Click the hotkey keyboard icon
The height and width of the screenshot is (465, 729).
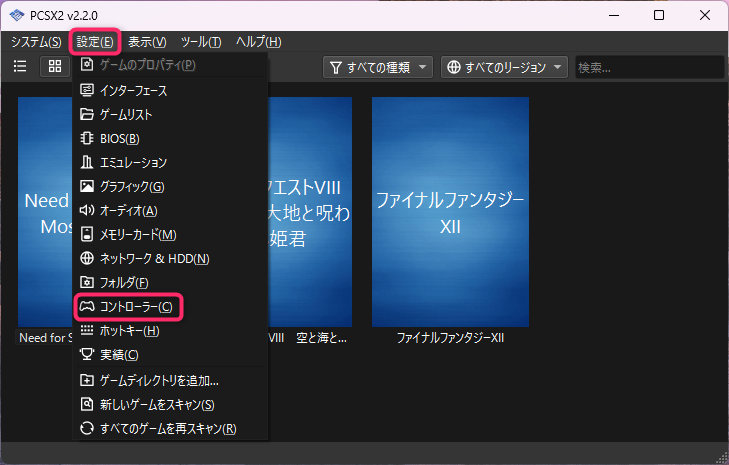(x=86, y=330)
